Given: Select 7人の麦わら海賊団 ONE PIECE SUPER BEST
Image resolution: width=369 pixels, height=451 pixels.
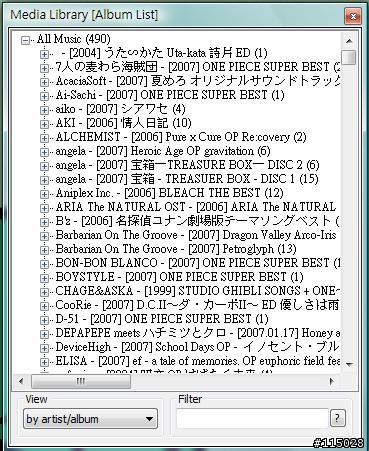Looking at the screenshot, I should click(x=198, y=67).
